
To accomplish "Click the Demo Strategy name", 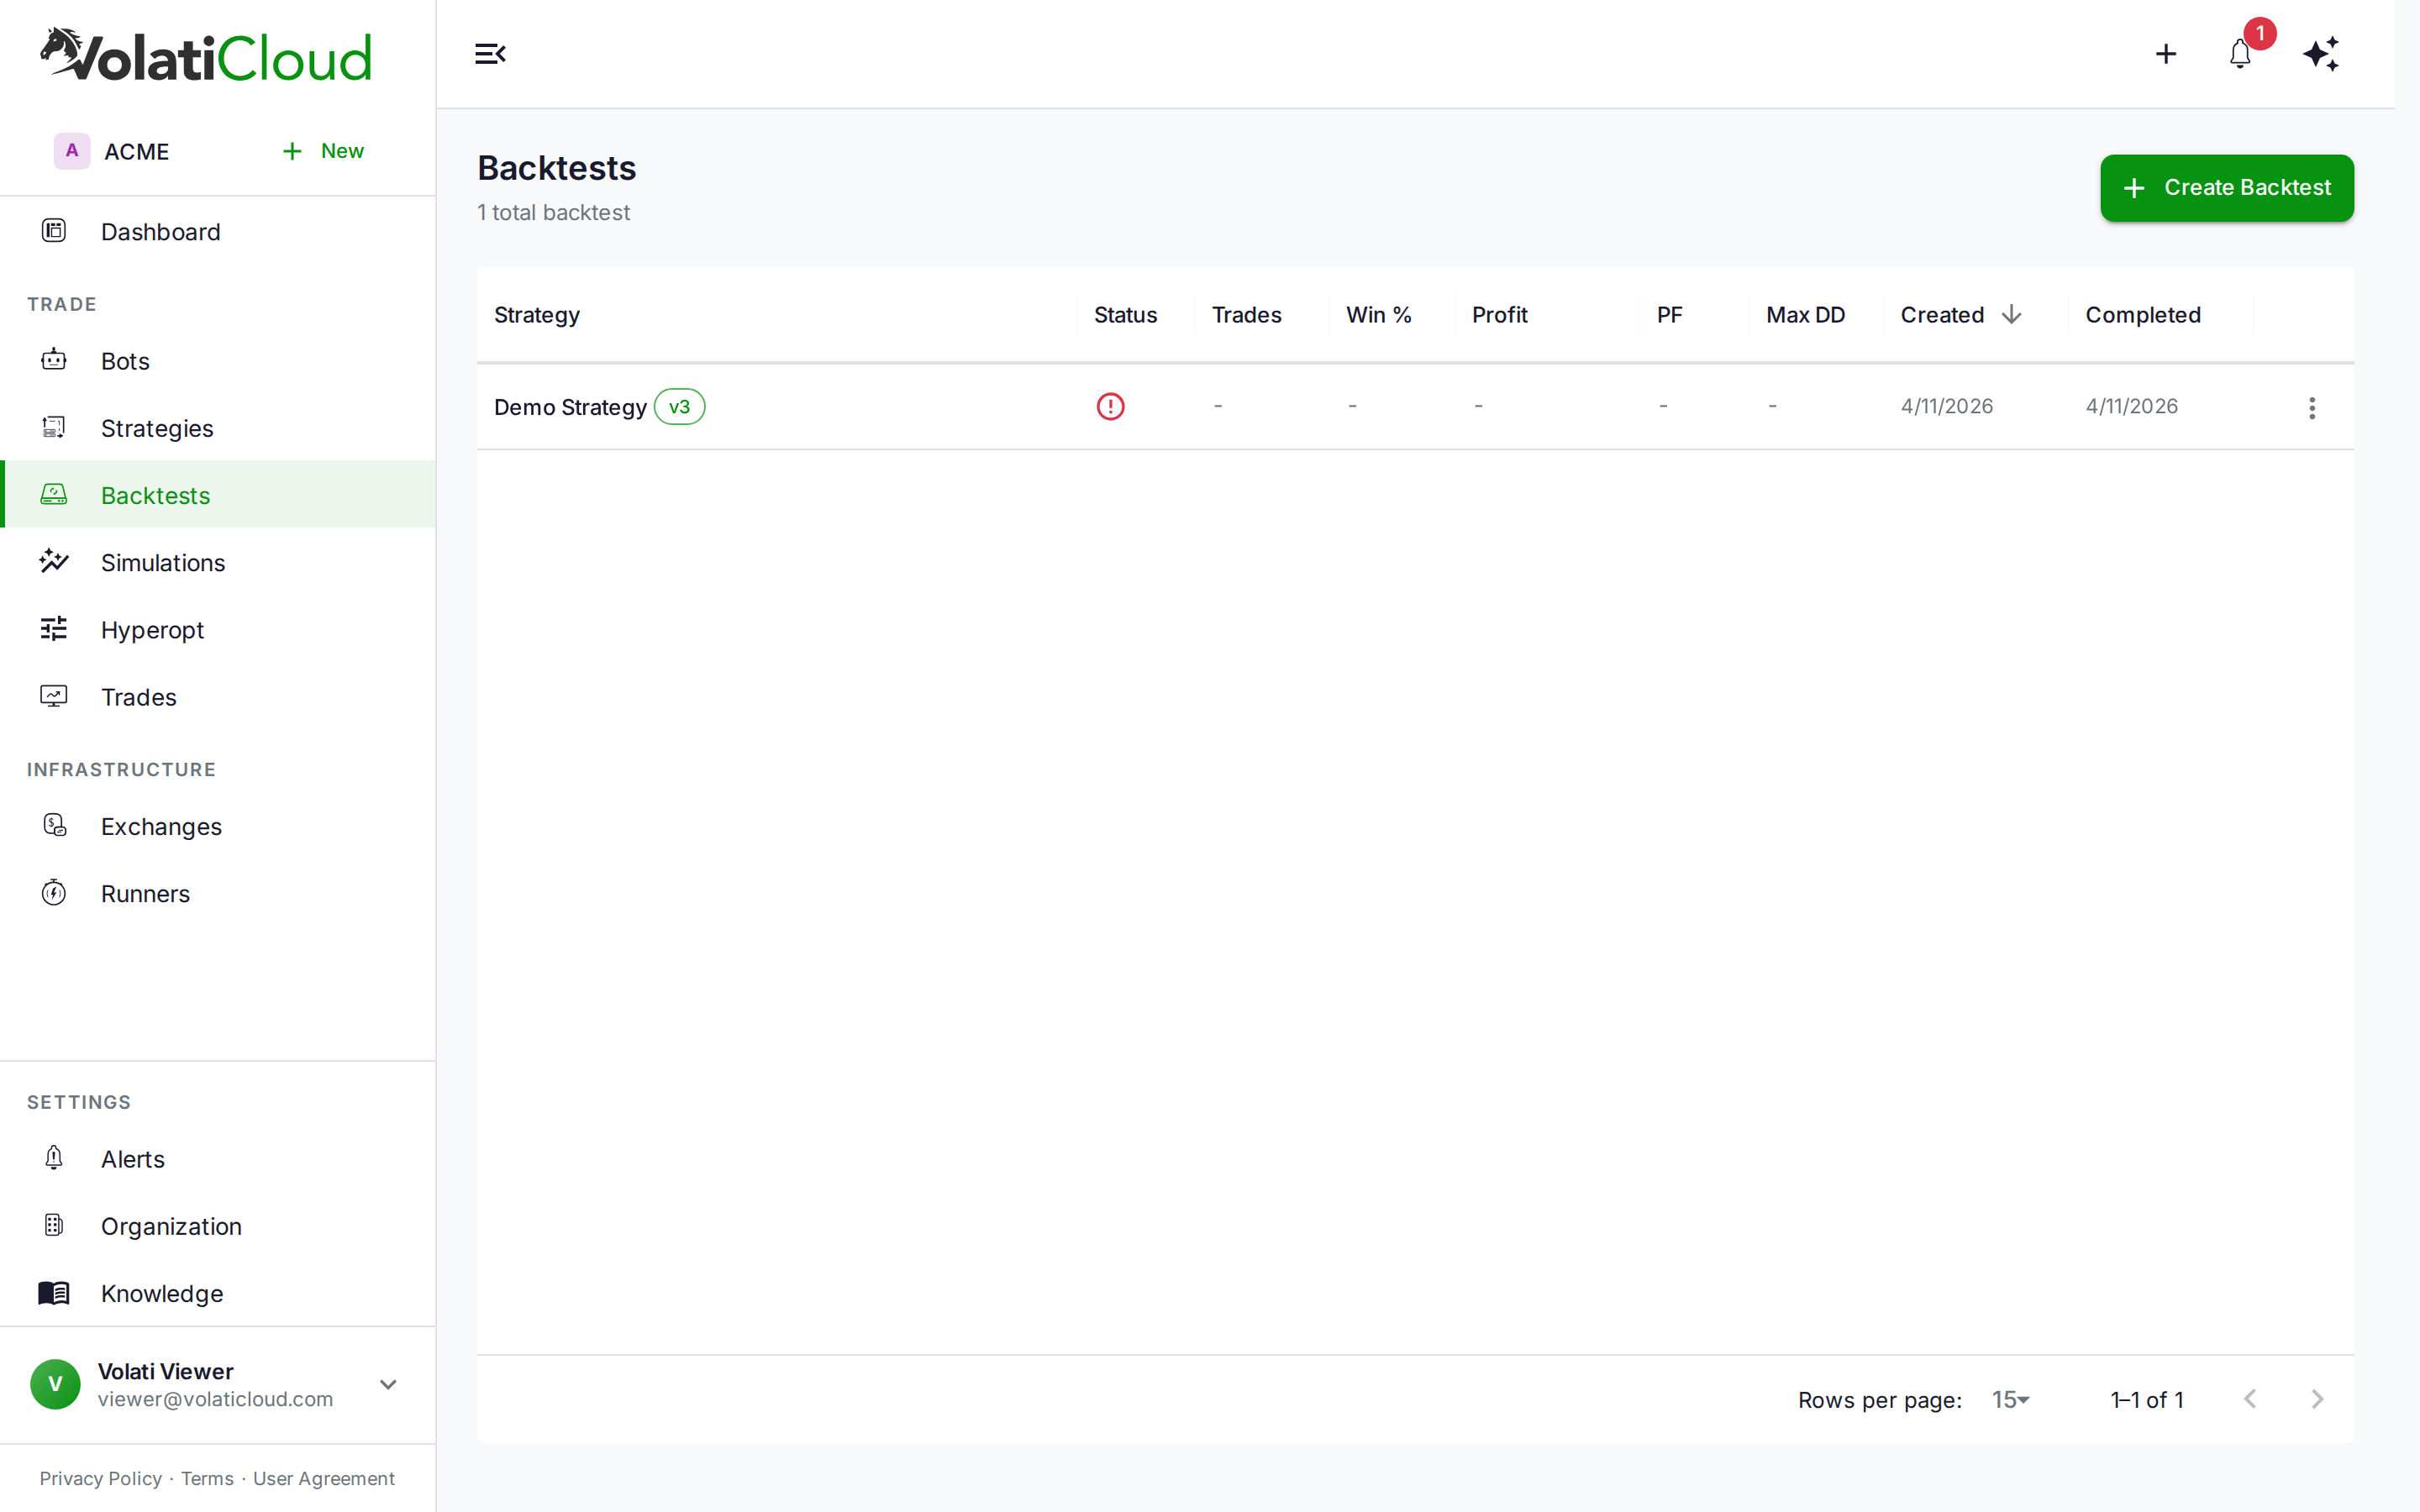I will 570,407.
